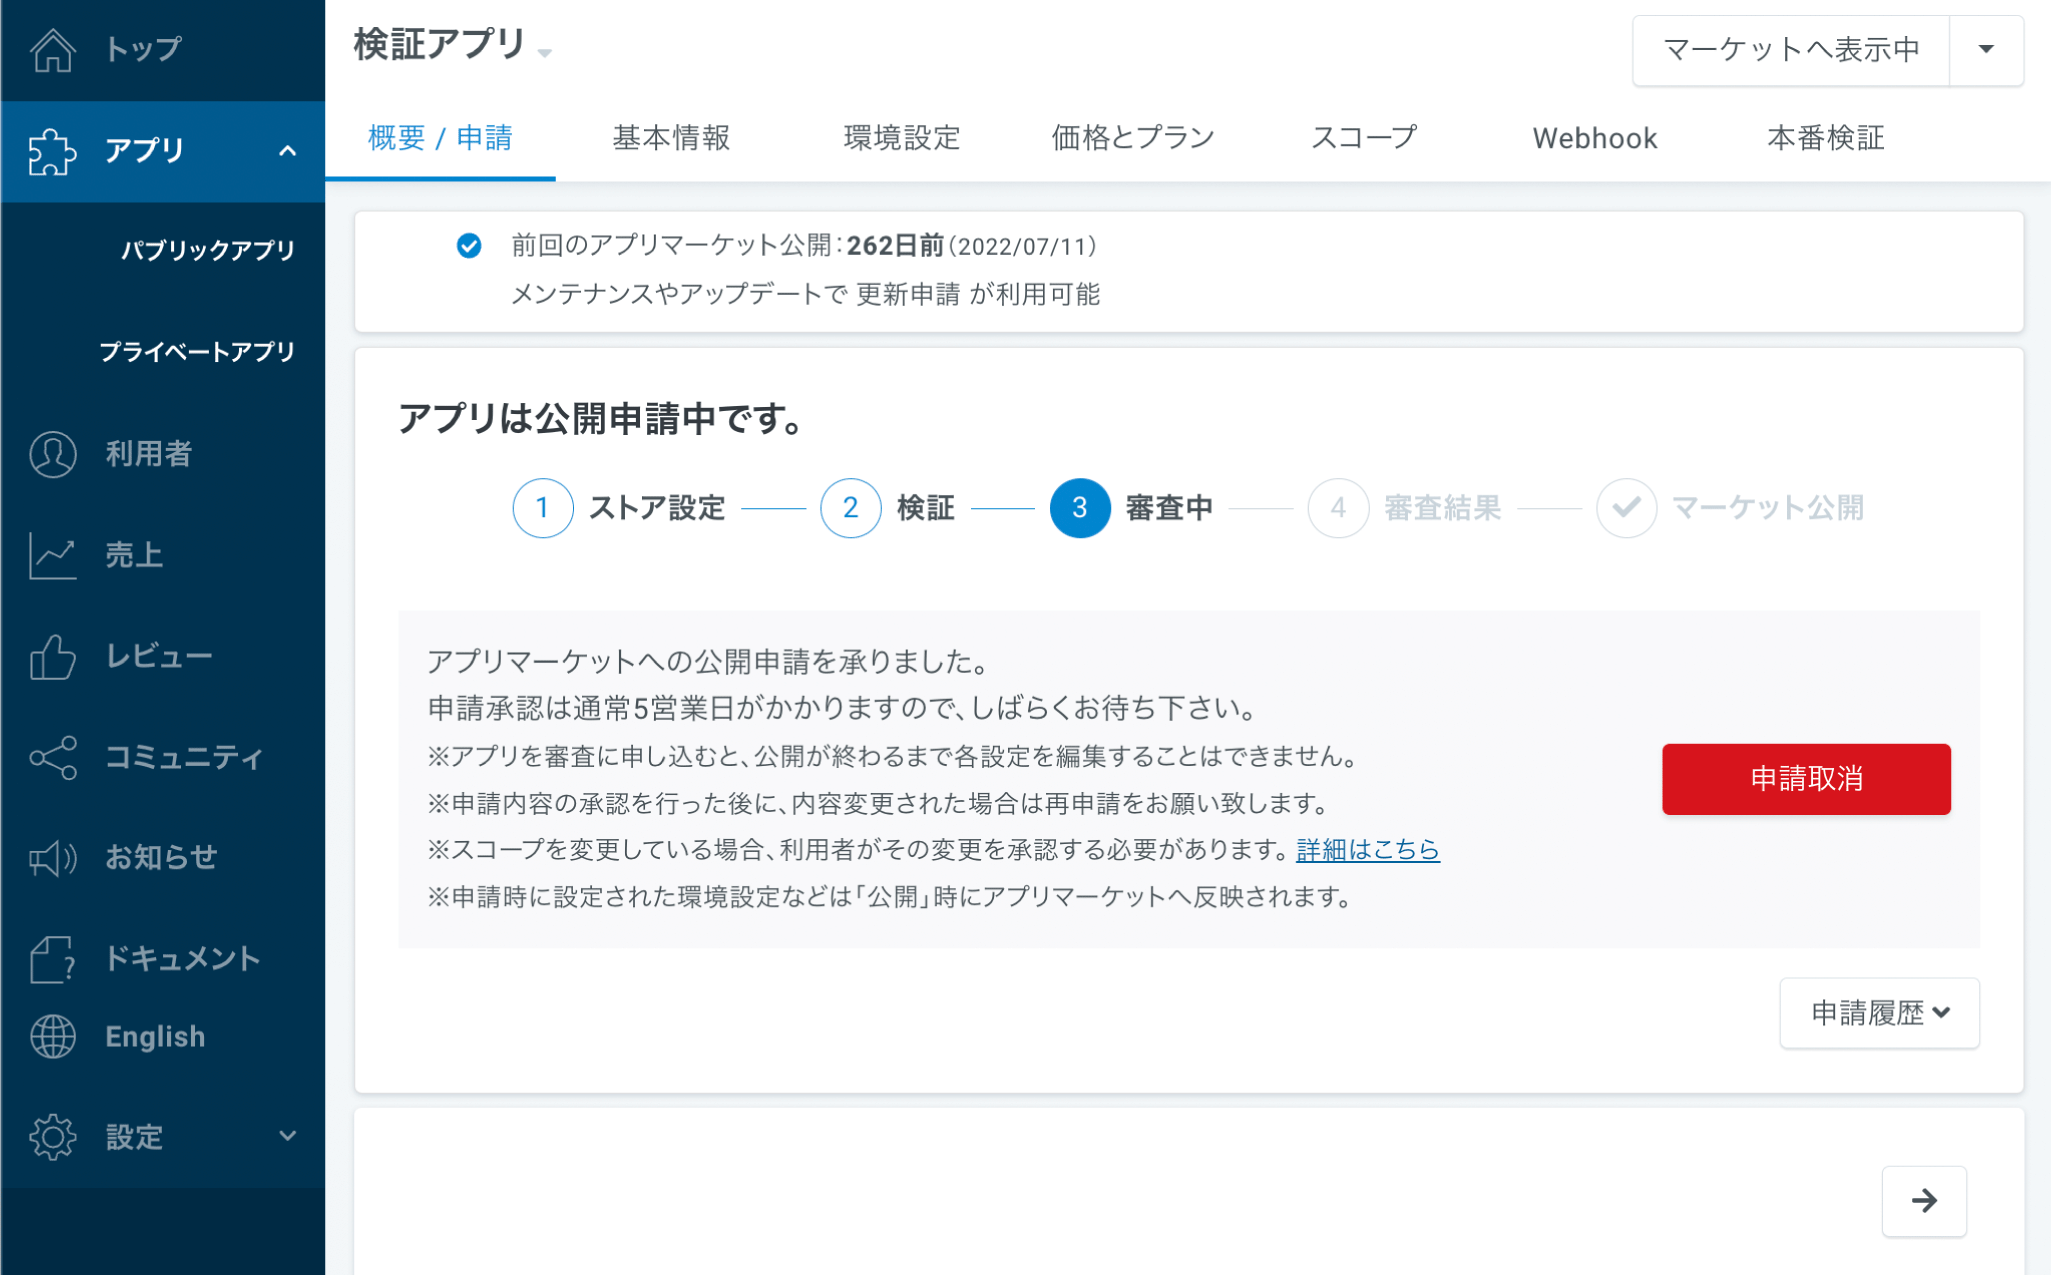This screenshot has width=2051, height=1275.
Task: Open レビュー via the thumbs-up icon
Action: tap(53, 657)
